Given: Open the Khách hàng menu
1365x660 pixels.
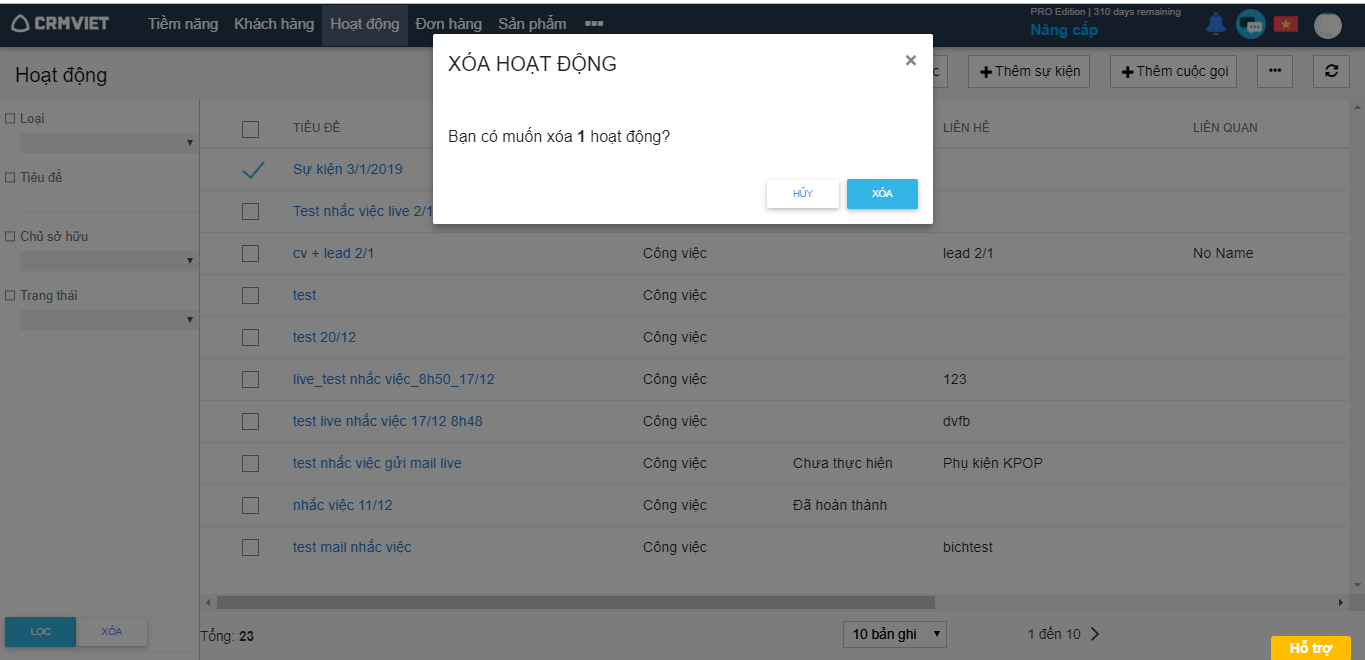Looking at the screenshot, I should click(274, 24).
